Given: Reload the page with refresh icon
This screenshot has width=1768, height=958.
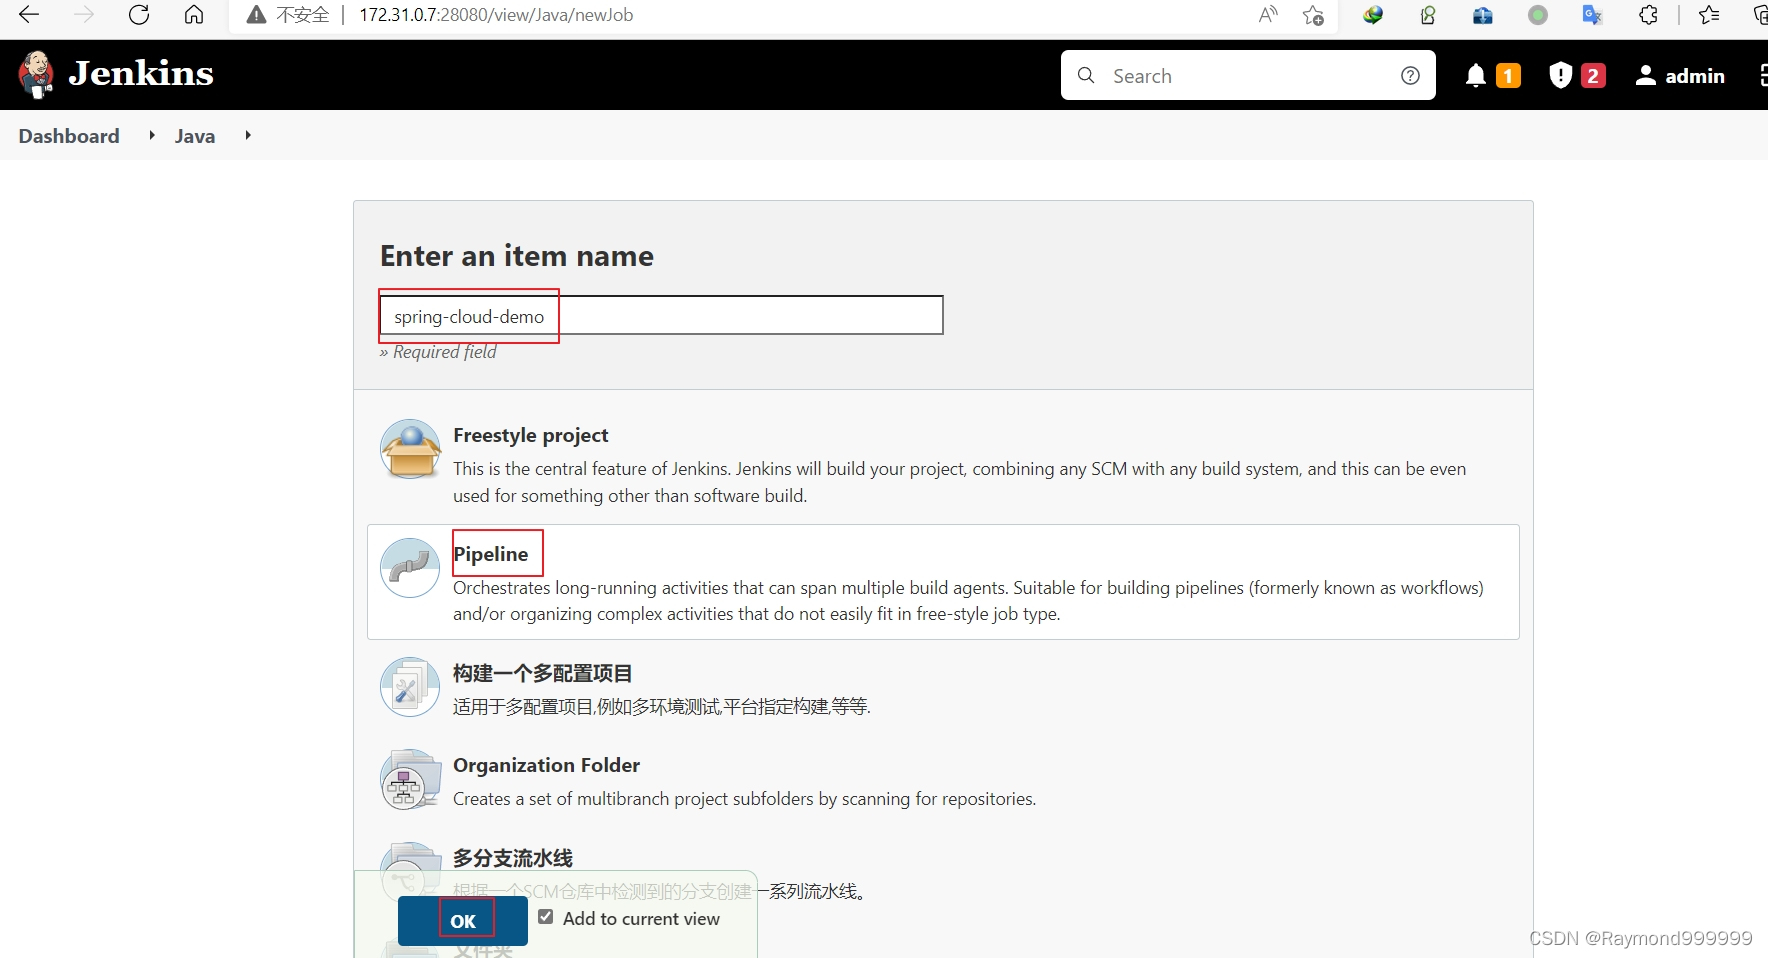Looking at the screenshot, I should 139,15.
